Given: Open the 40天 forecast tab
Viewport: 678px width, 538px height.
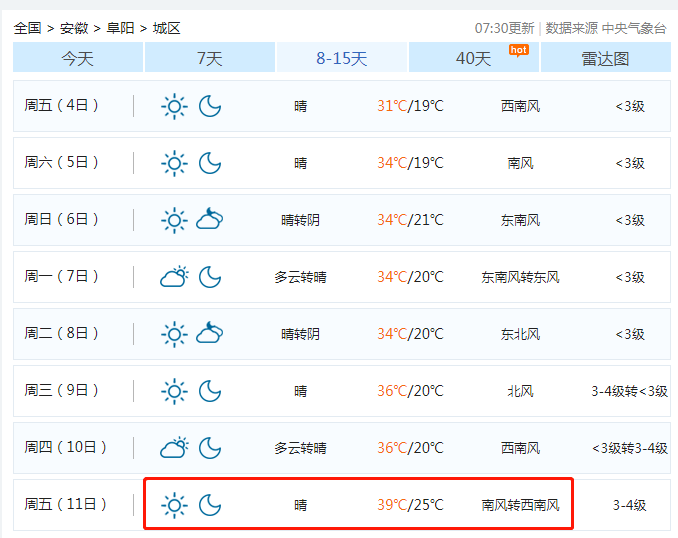Looking at the screenshot, I should click(x=473, y=58).
